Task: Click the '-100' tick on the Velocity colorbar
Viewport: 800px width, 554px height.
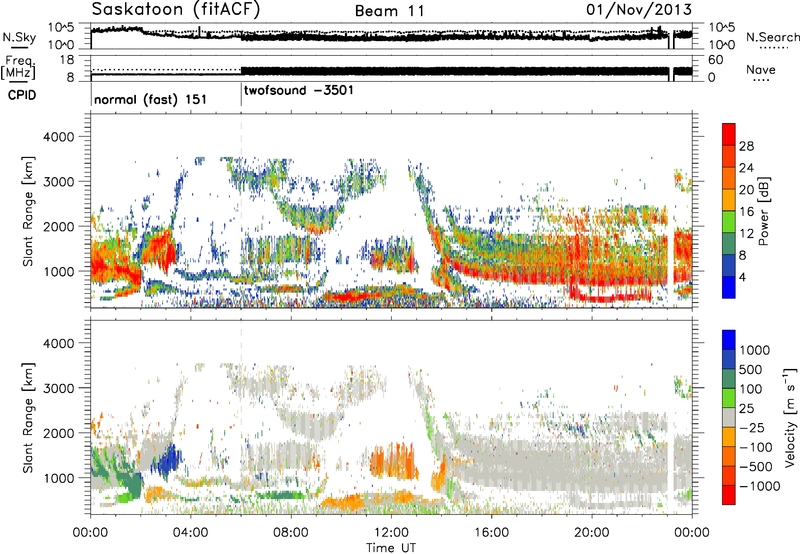Action: (x=756, y=447)
